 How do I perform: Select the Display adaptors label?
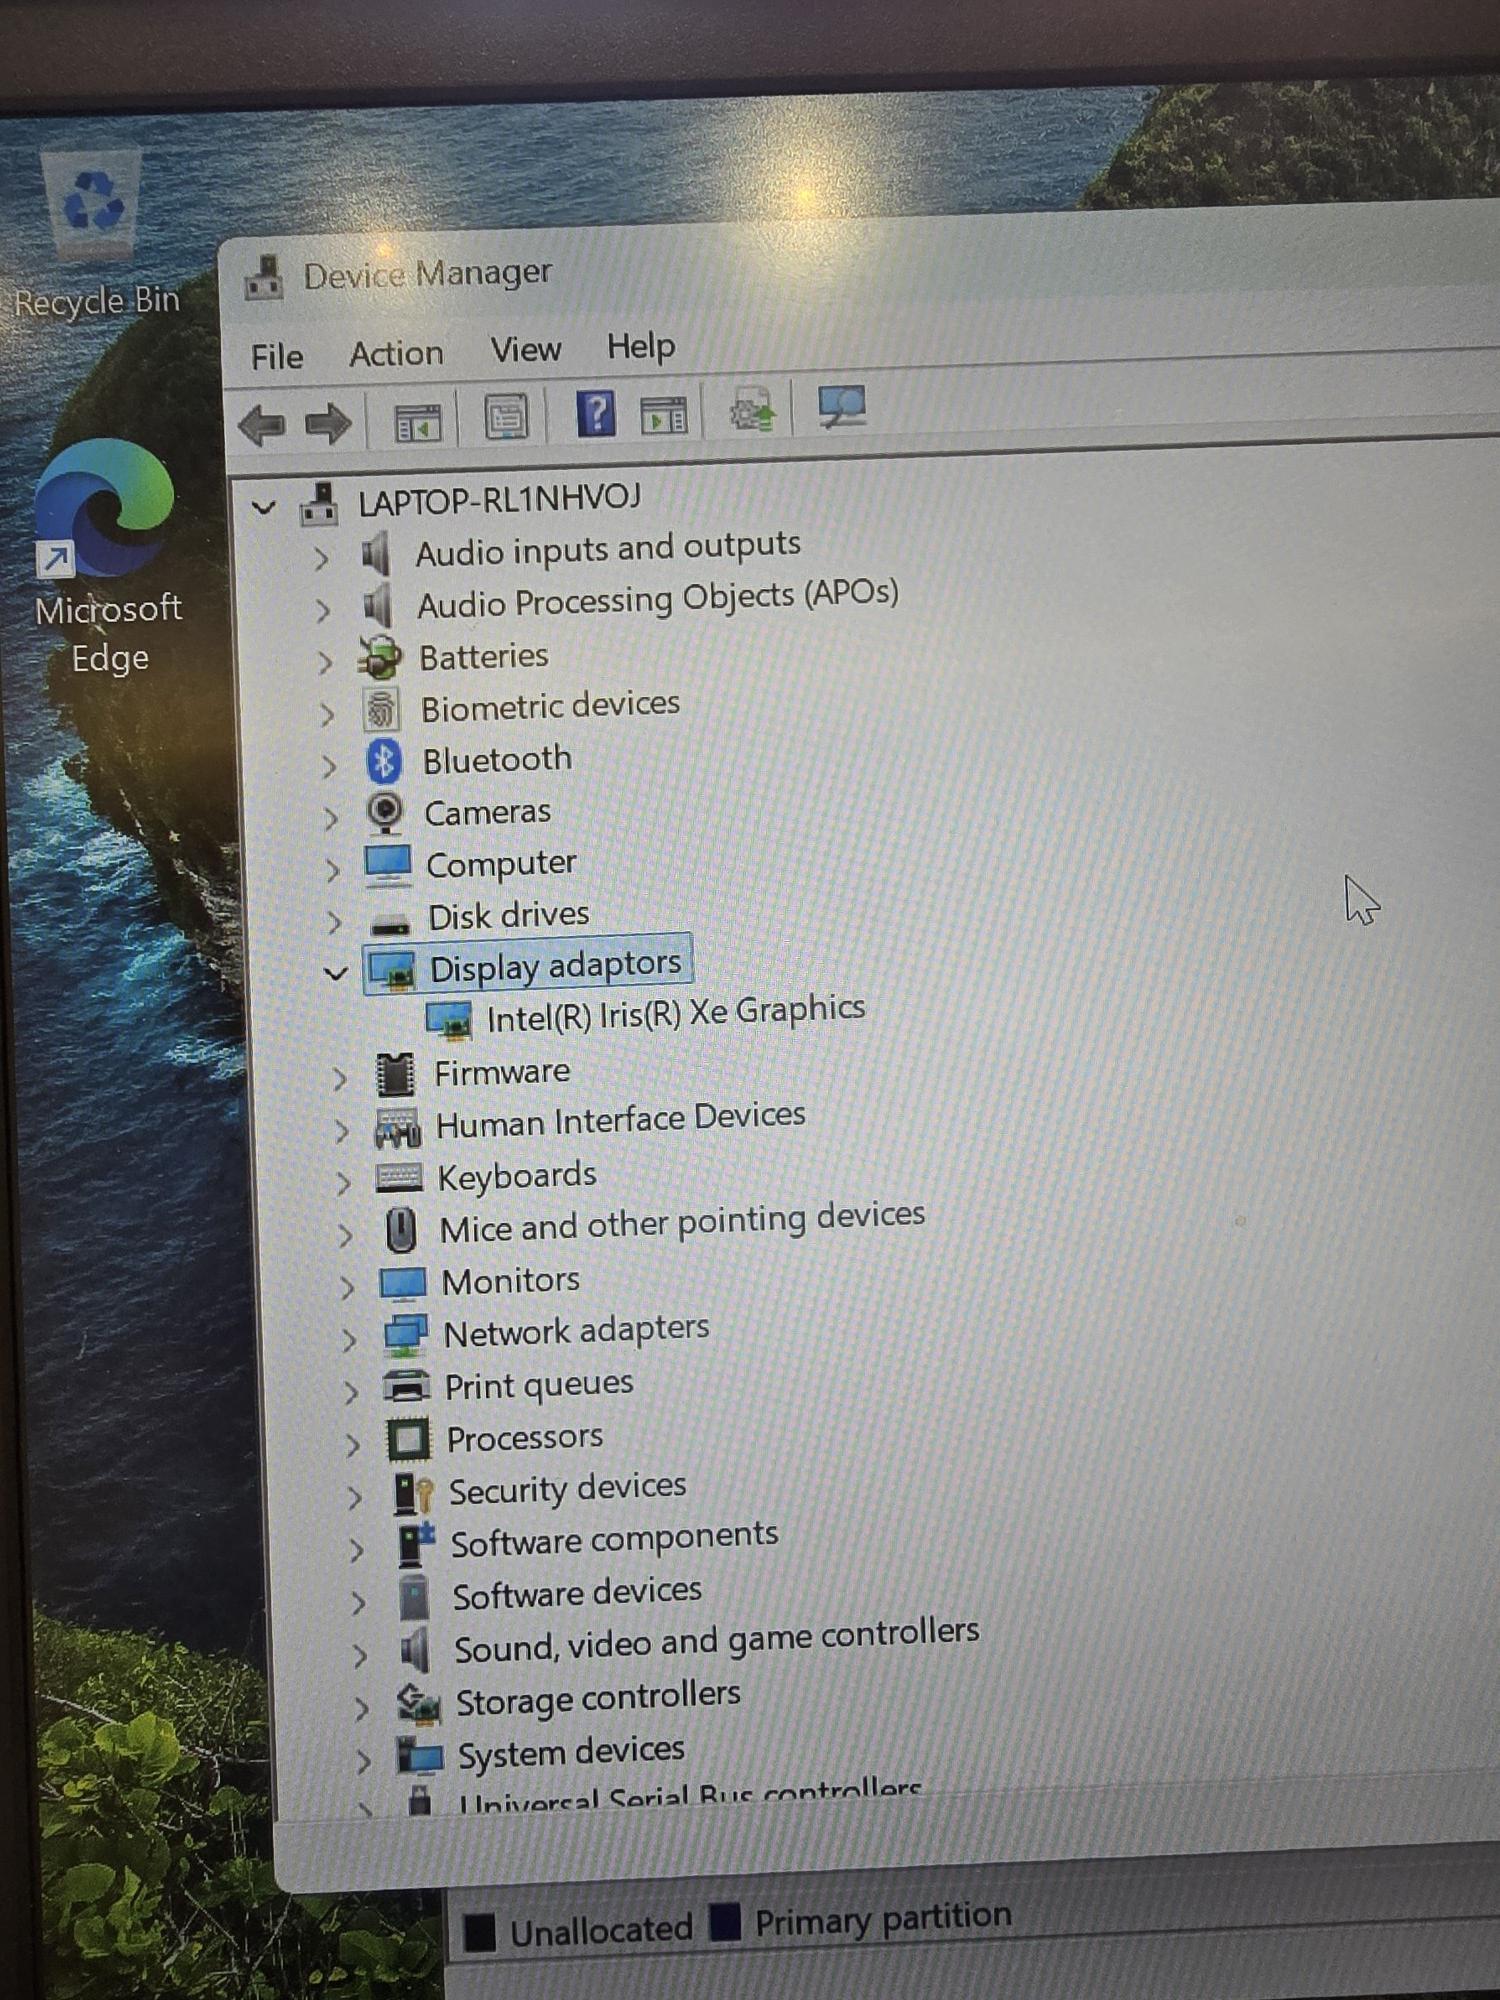point(555,966)
